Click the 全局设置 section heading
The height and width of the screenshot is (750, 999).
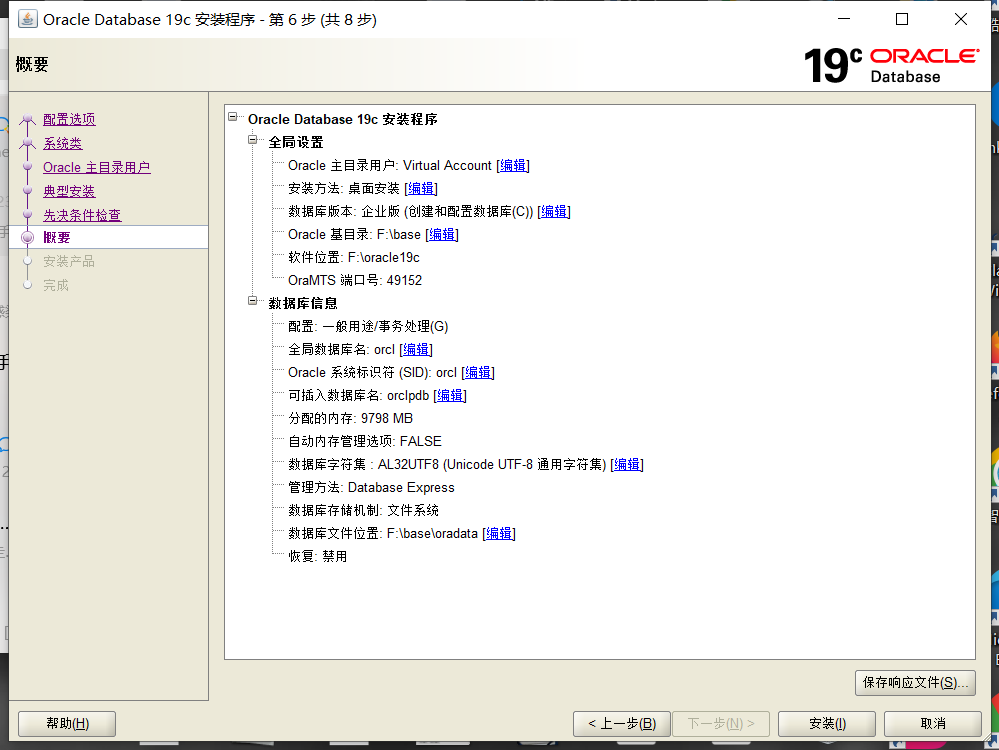tap(296, 142)
